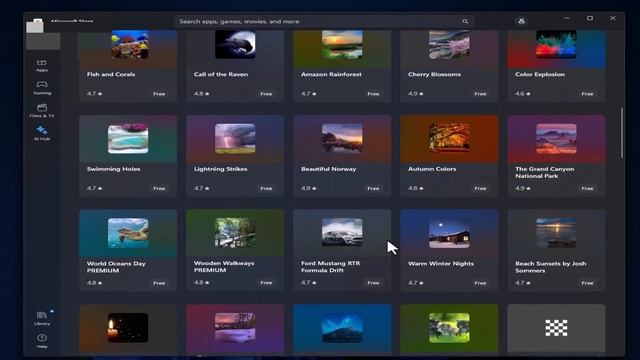Click Free on Beautiful Norway
Image resolution: width=640 pixels, height=360 pixels.
(373, 189)
